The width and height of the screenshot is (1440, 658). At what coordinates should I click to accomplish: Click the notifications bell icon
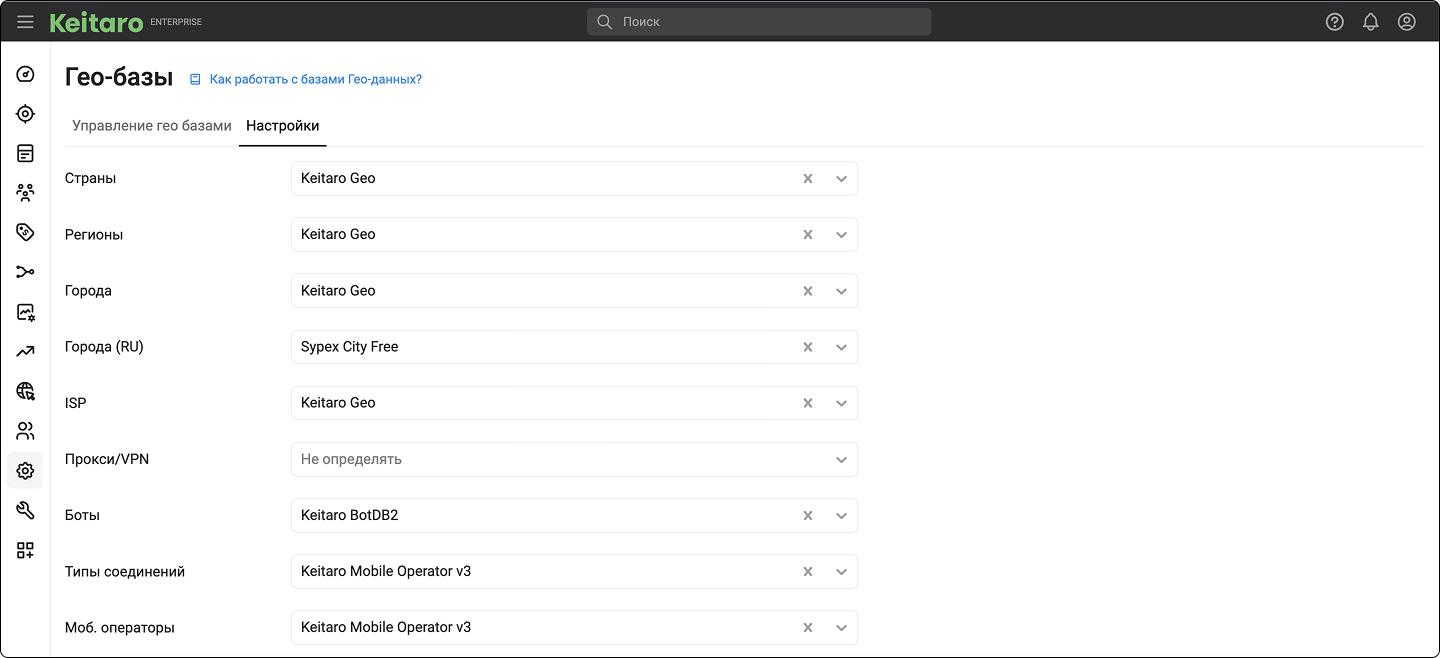click(x=1370, y=22)
